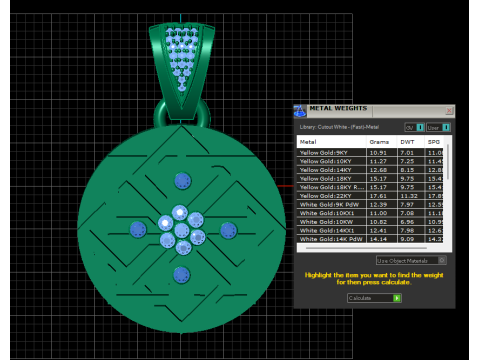This screenshot has width=480, height=360.
Task: Enable the Use Object Materials option
Action: 411,261
